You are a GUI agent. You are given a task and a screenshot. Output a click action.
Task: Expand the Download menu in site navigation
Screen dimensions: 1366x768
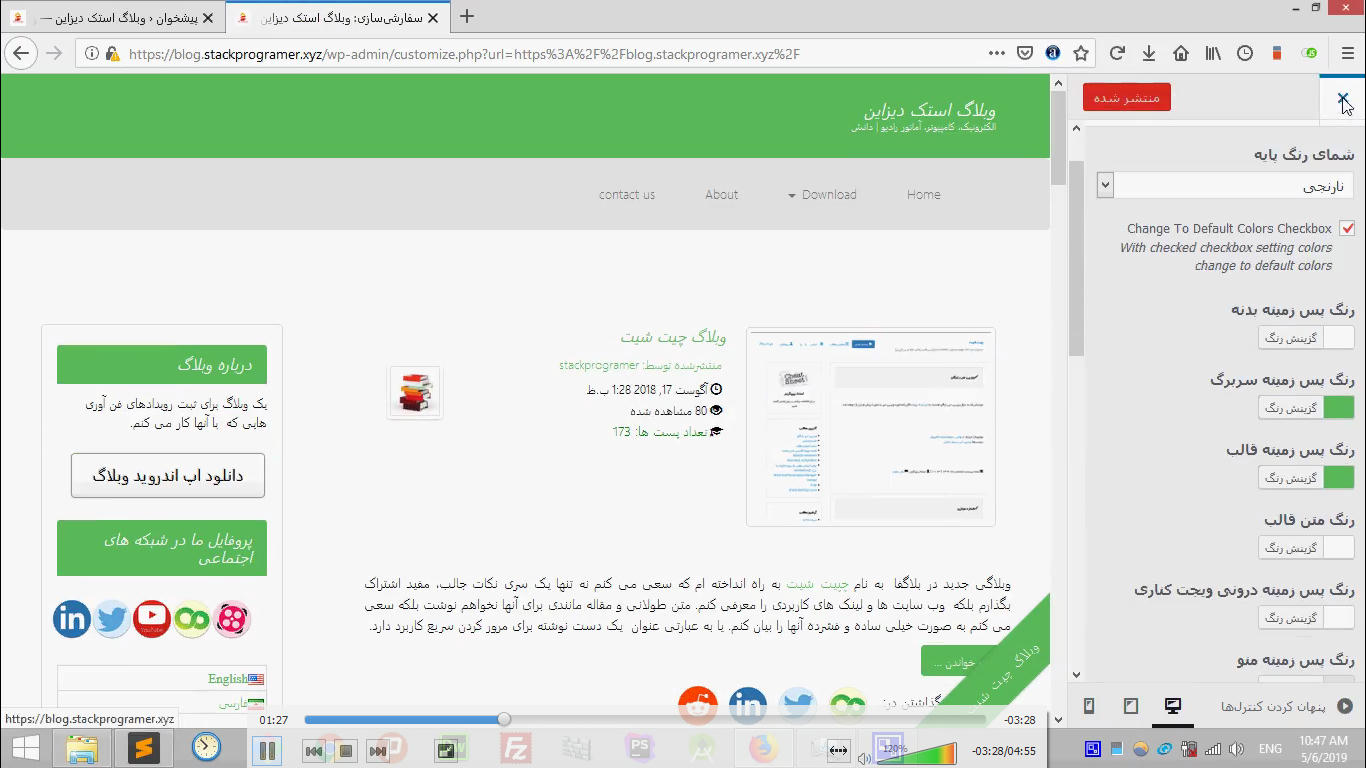coord(822,195)
